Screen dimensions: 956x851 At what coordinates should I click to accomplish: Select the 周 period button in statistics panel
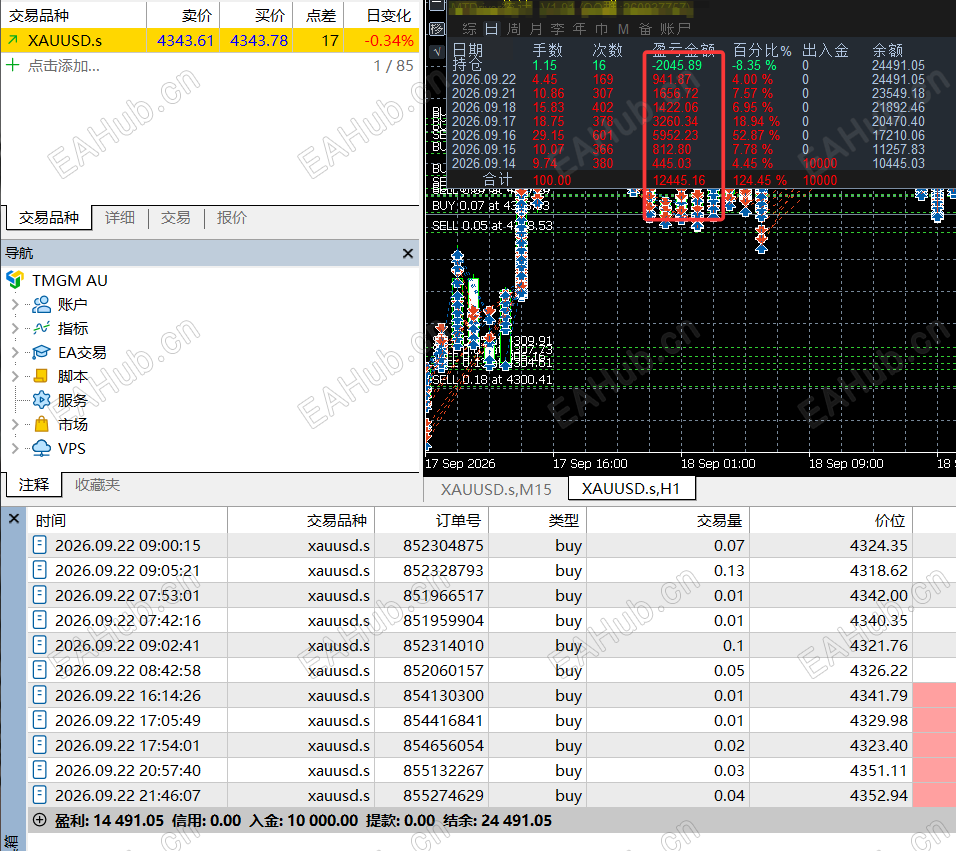click(514, 29)
